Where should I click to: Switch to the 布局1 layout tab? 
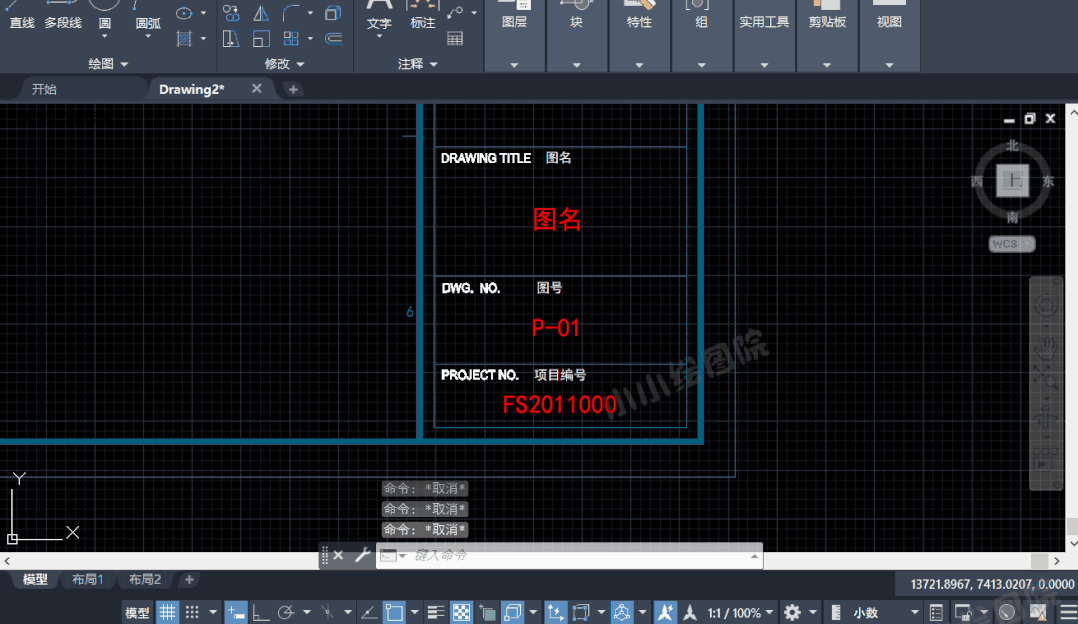pos(86,580)
